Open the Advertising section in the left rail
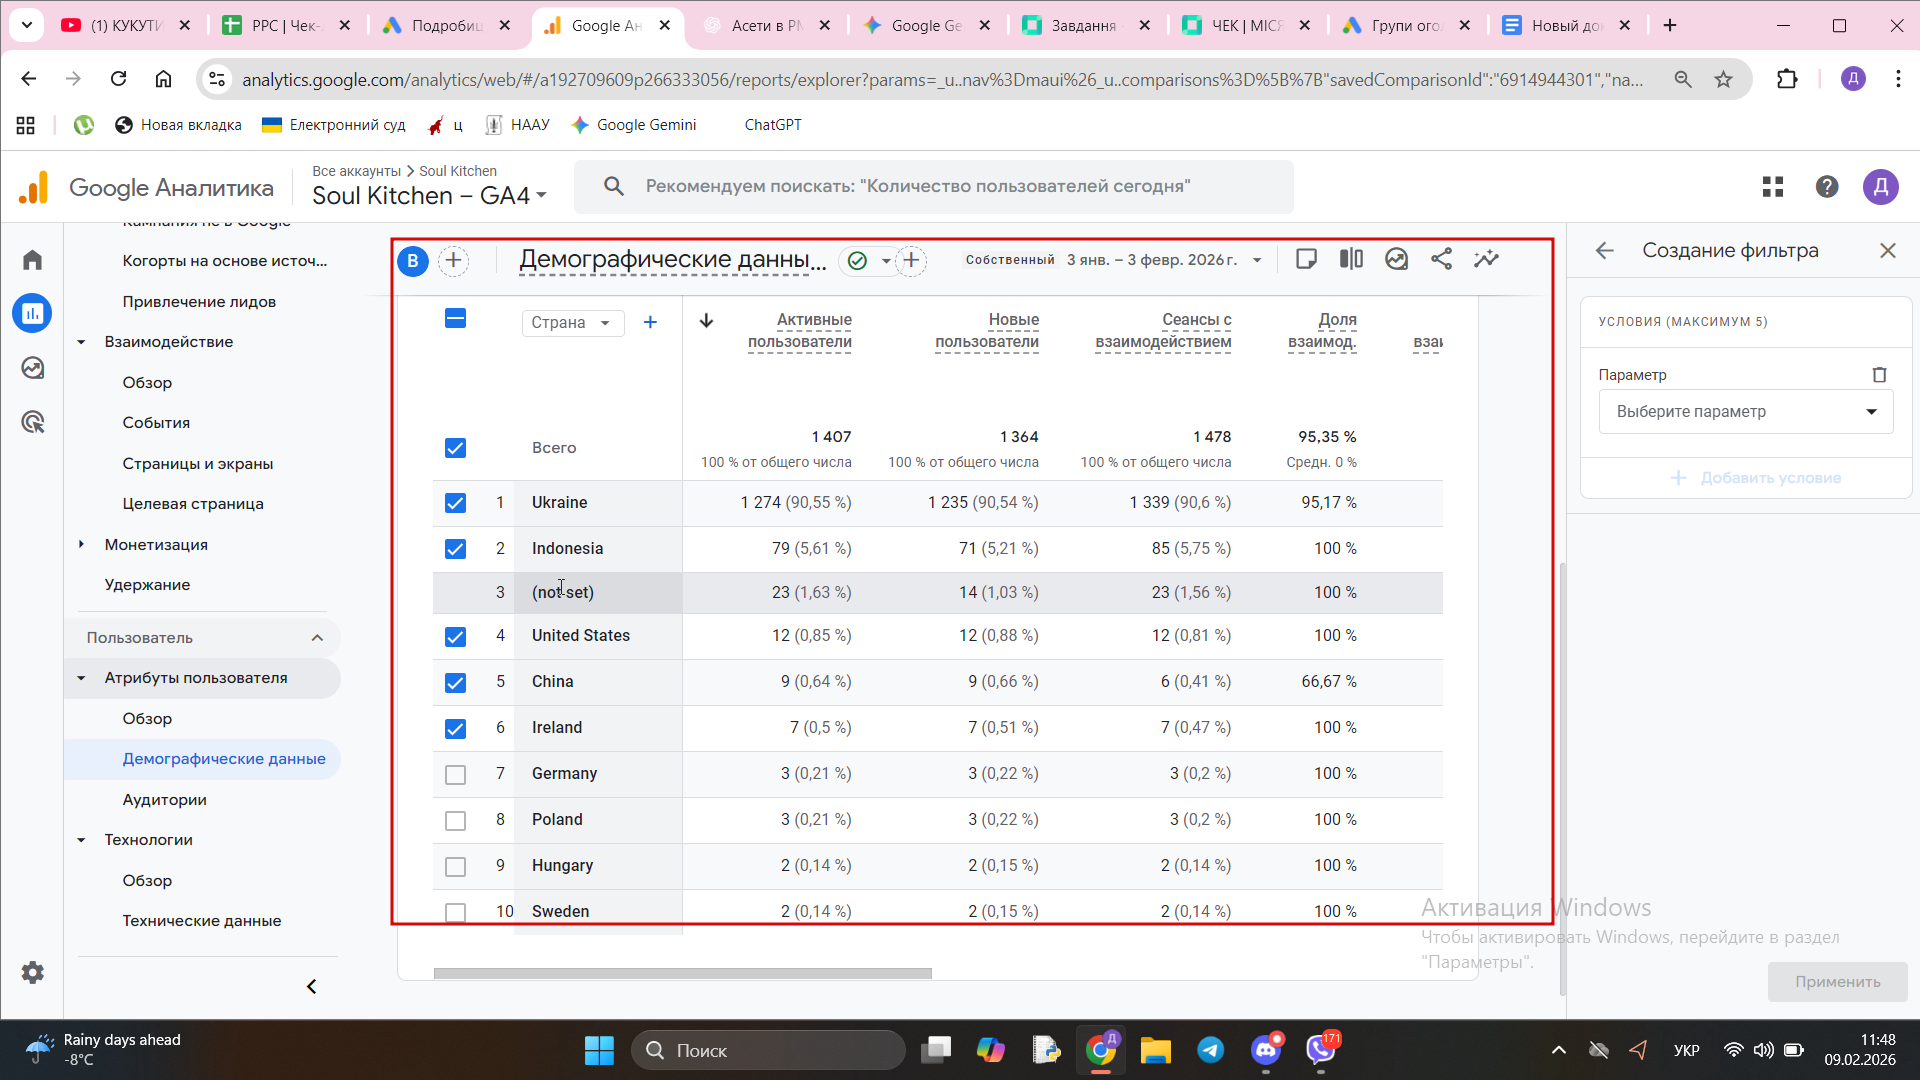The height and width of the screenshot is (1080, 1920). 33,422
